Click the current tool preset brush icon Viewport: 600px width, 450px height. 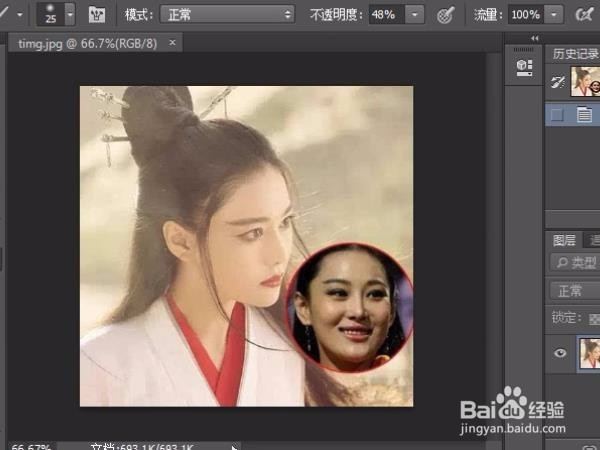[4, 14]
